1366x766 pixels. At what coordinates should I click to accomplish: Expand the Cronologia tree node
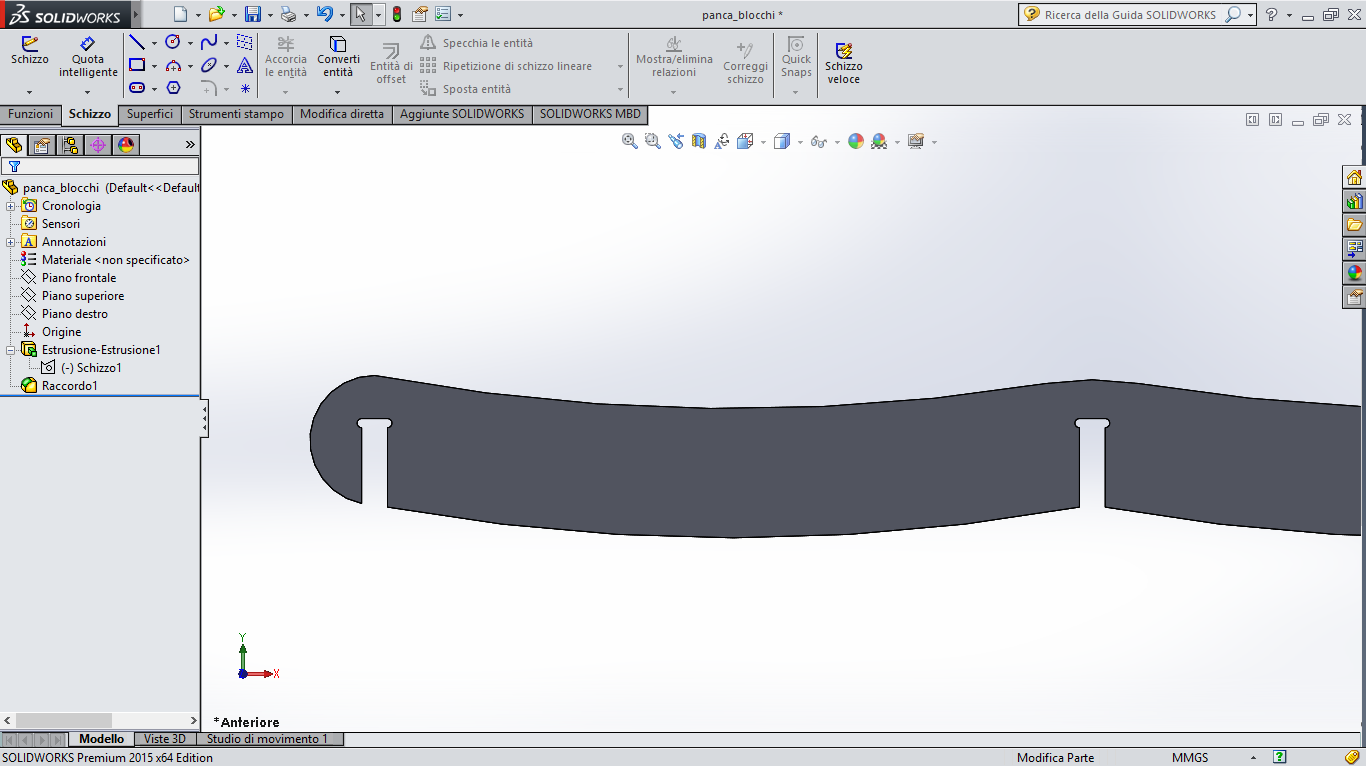coord(11,206)
